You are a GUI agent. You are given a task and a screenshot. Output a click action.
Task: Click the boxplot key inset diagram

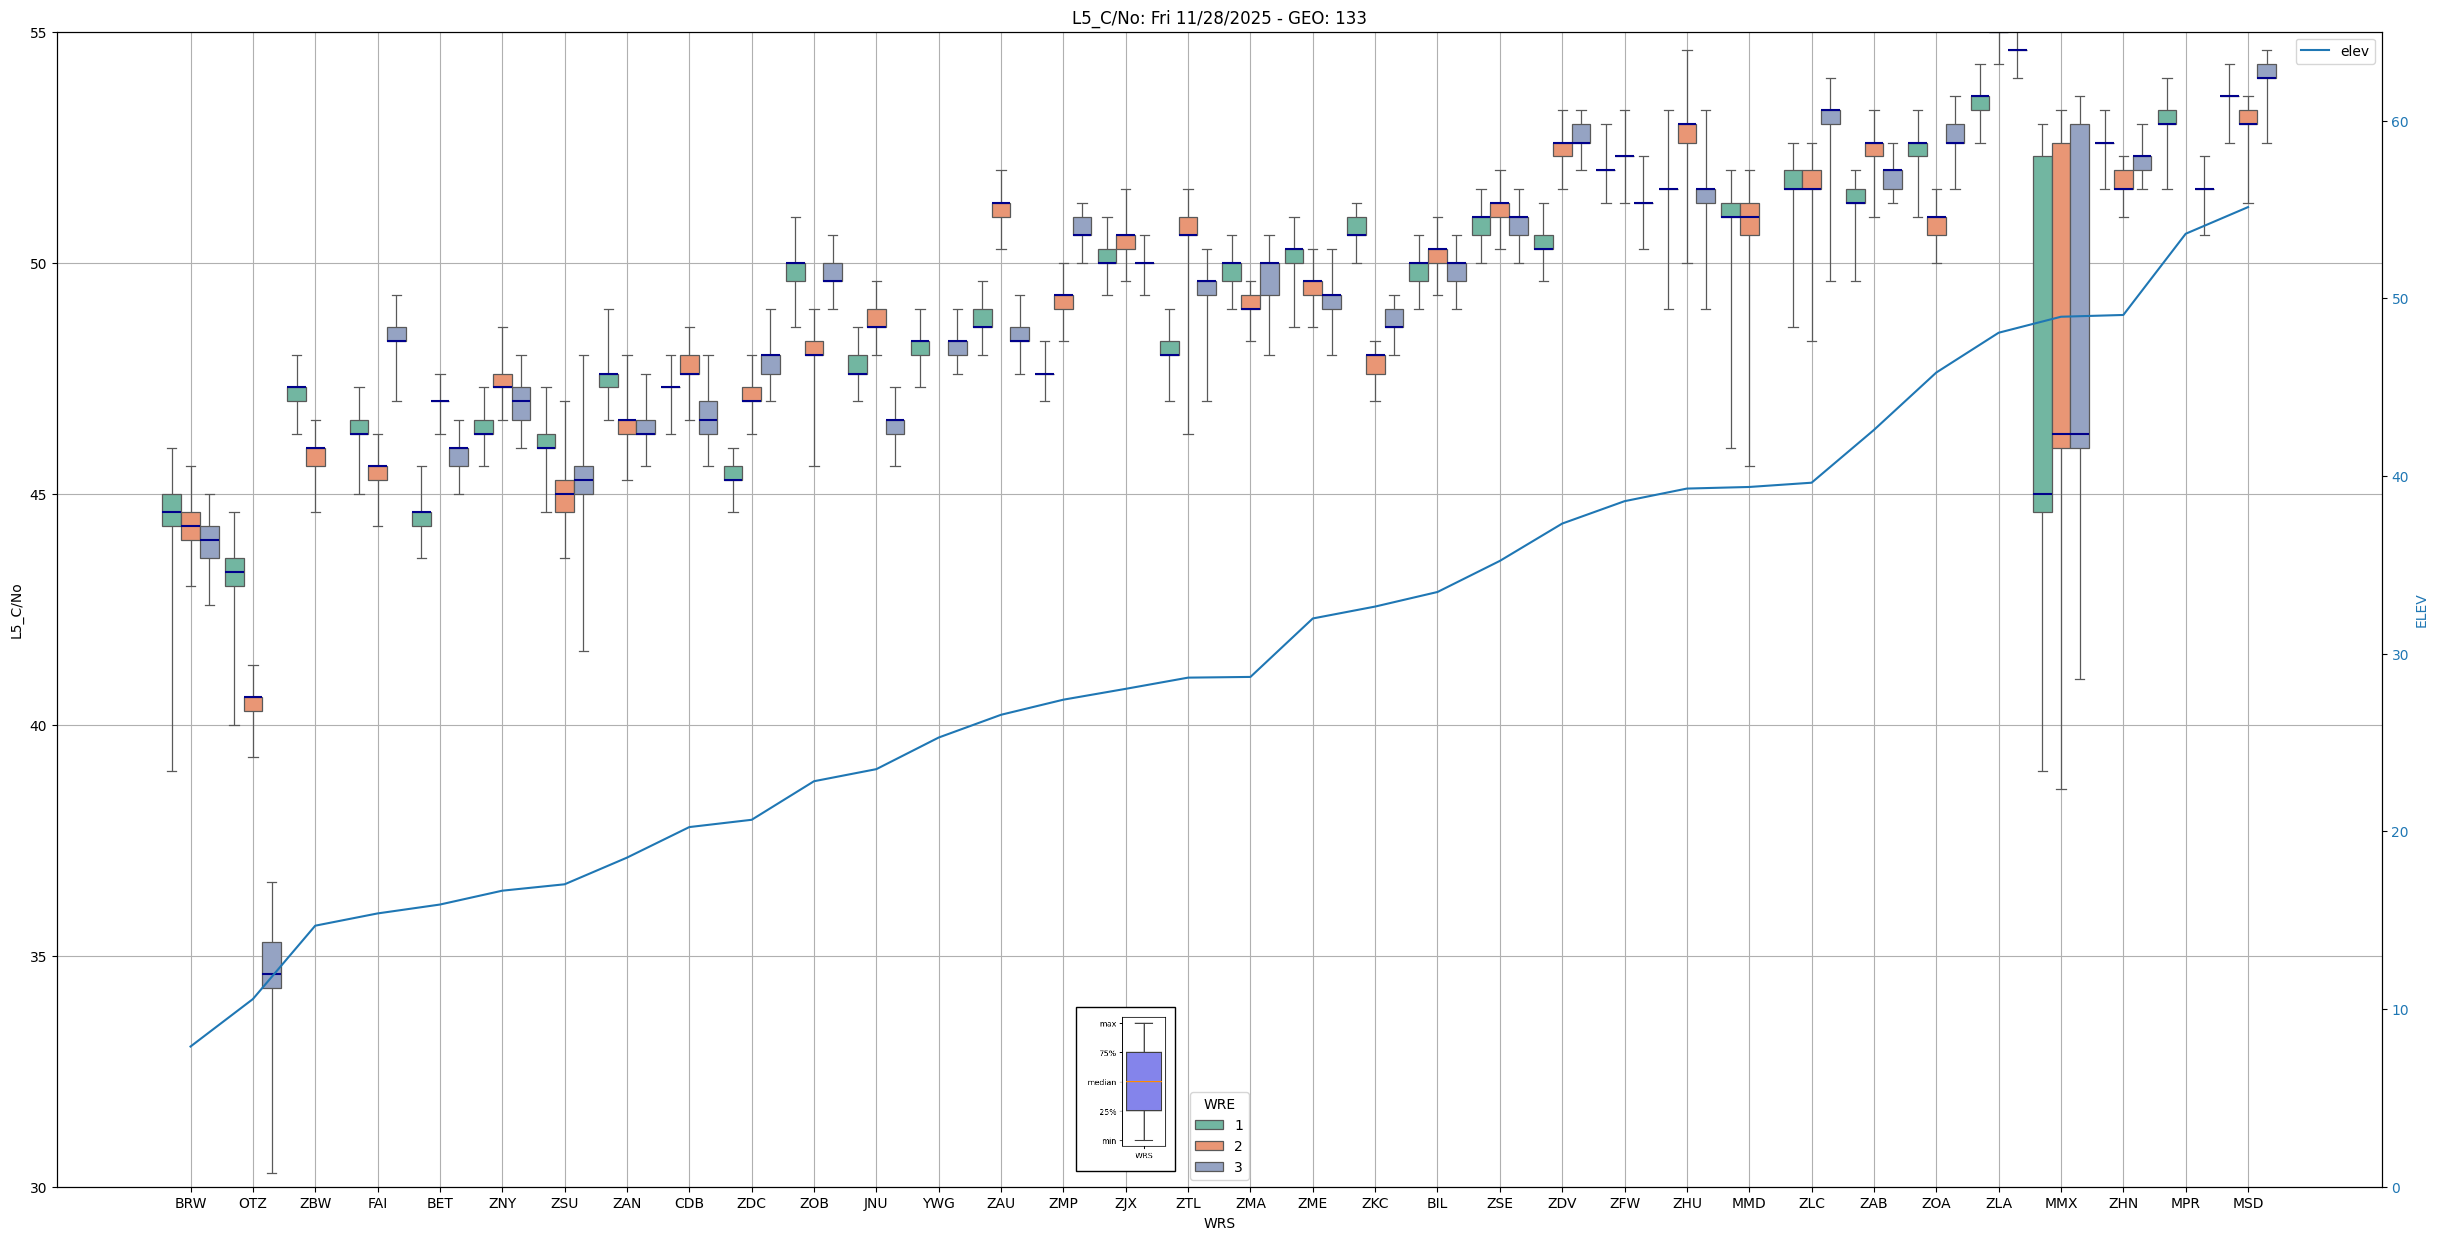[x=1125, y=1088]
